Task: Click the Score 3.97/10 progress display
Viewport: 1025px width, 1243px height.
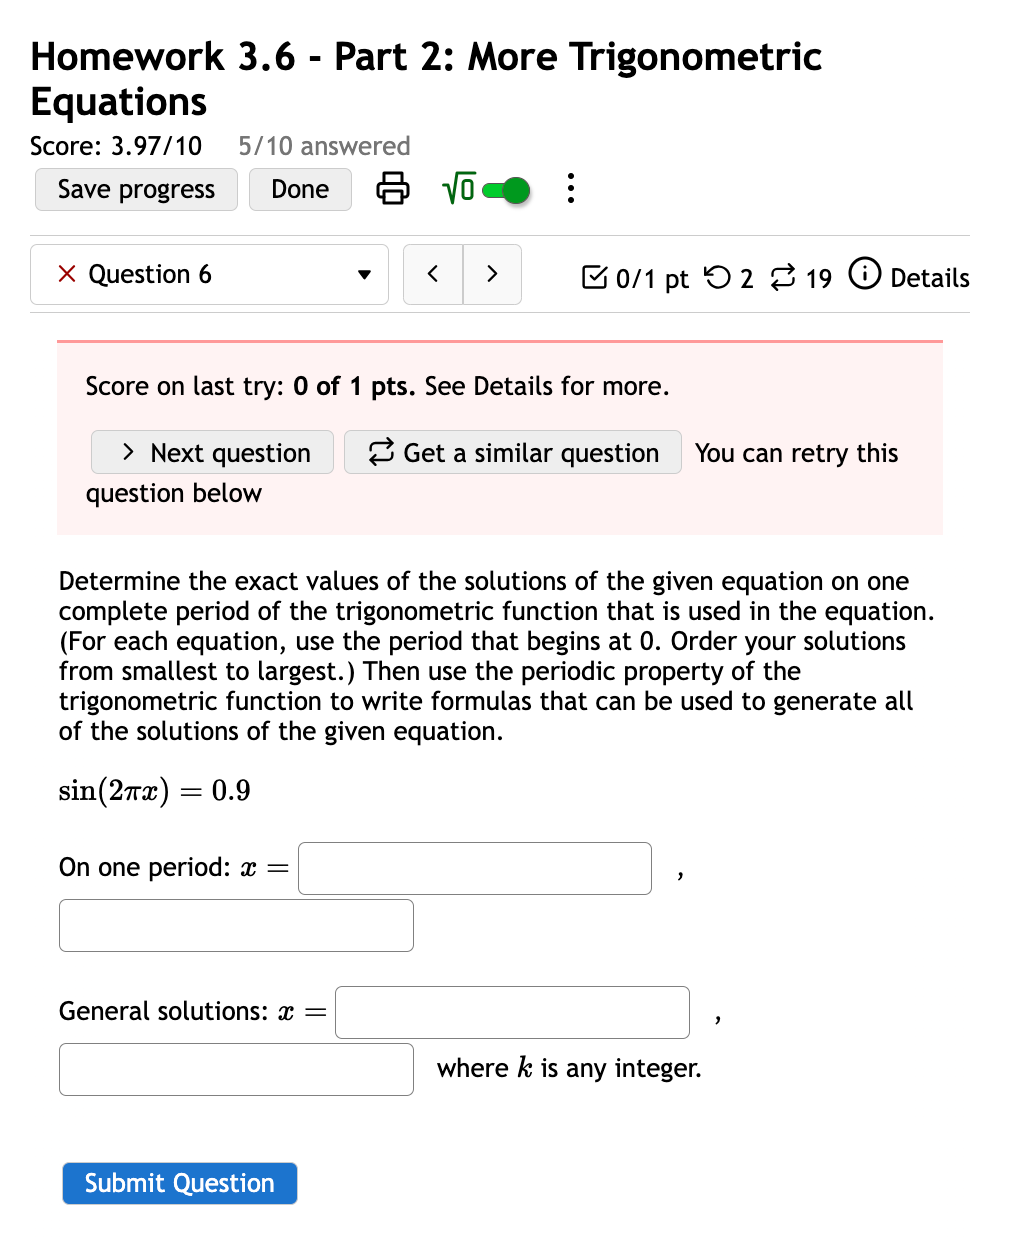Action: [115, 146]
